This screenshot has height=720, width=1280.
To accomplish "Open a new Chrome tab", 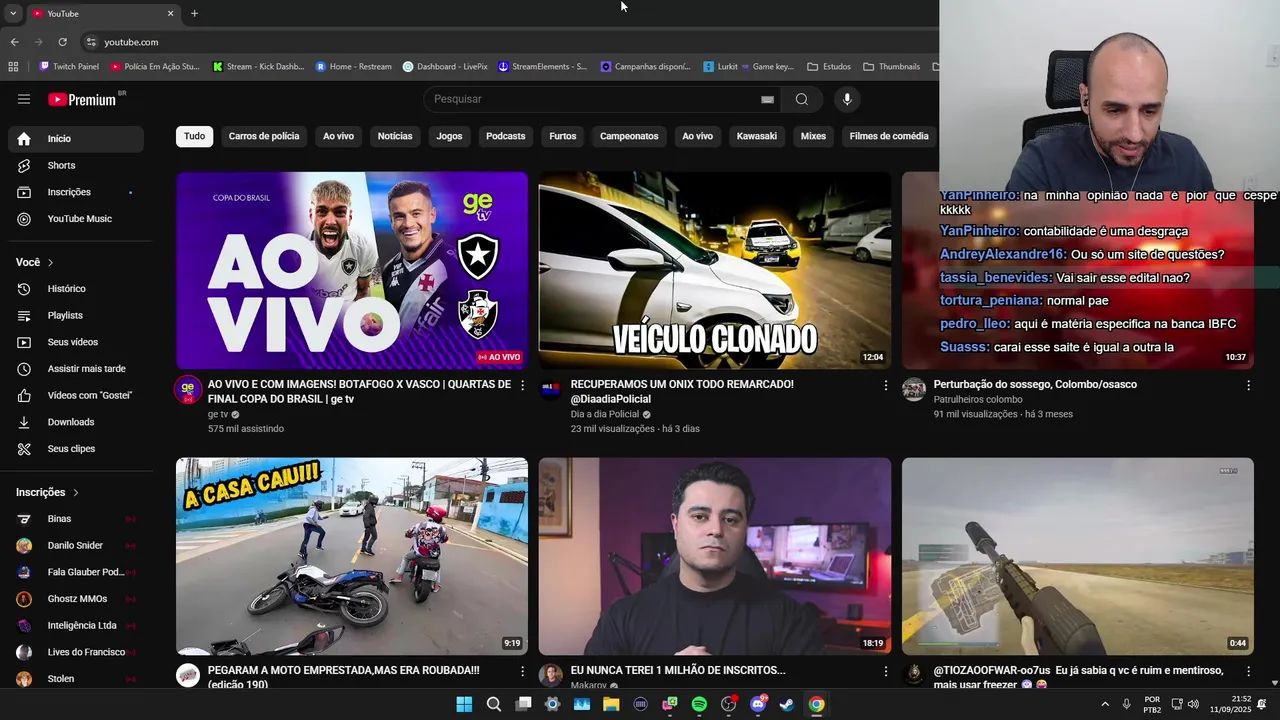I will tap(194, 13).
